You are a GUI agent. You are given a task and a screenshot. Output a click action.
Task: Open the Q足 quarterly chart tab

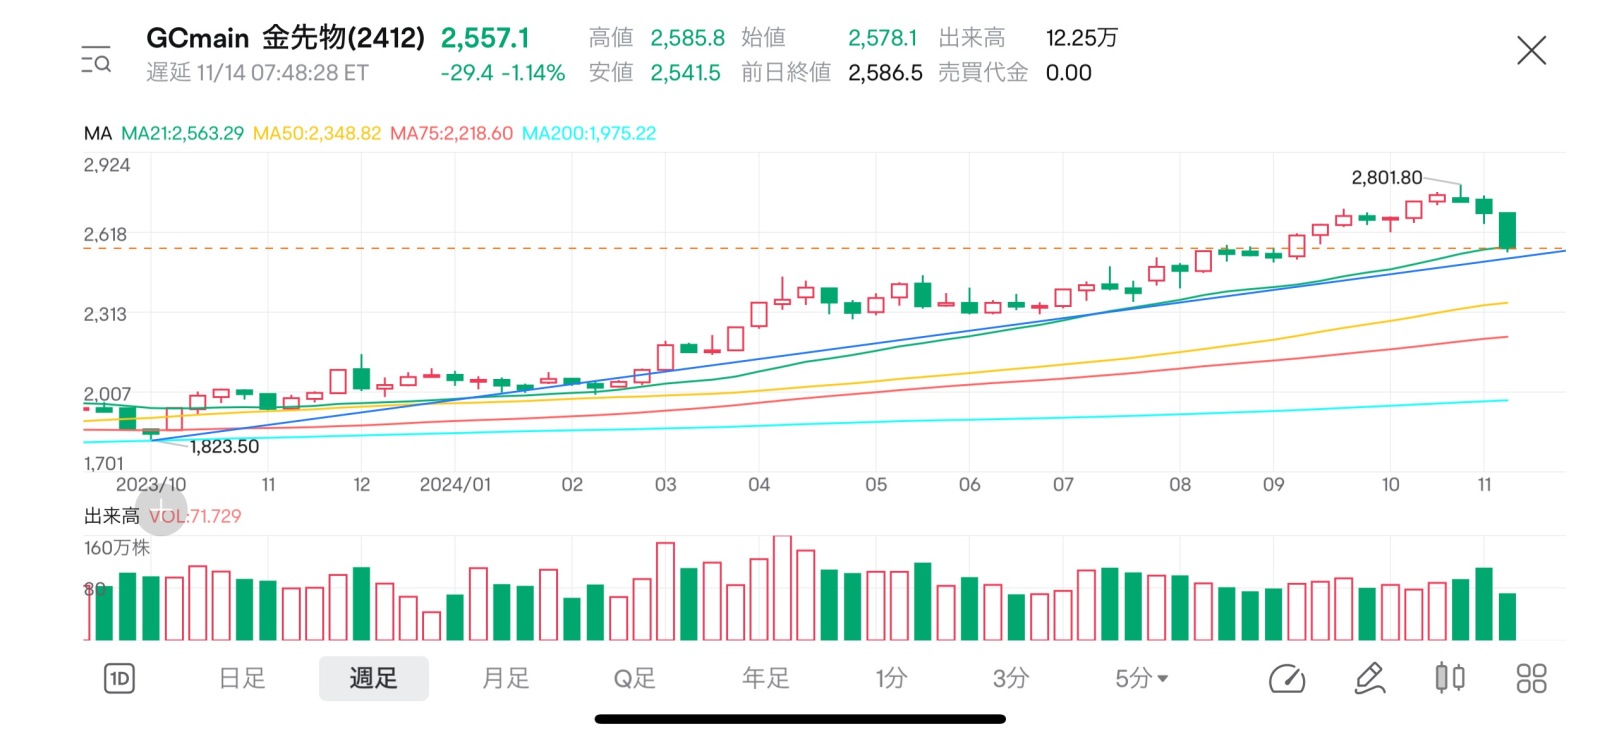point(634,679)
